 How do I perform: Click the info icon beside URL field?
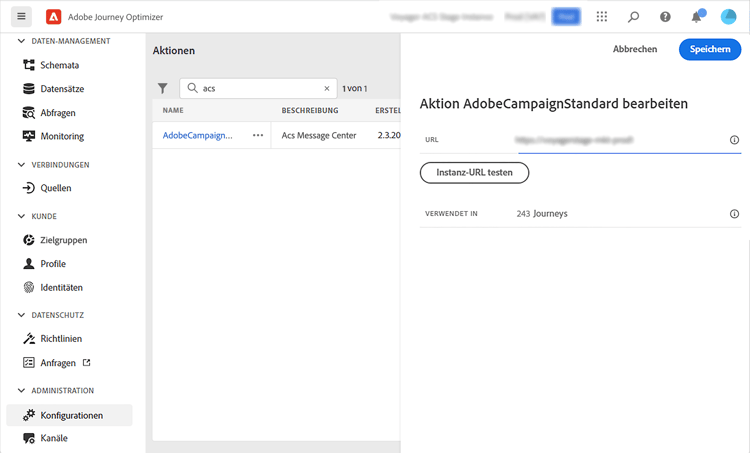[734, 140]
